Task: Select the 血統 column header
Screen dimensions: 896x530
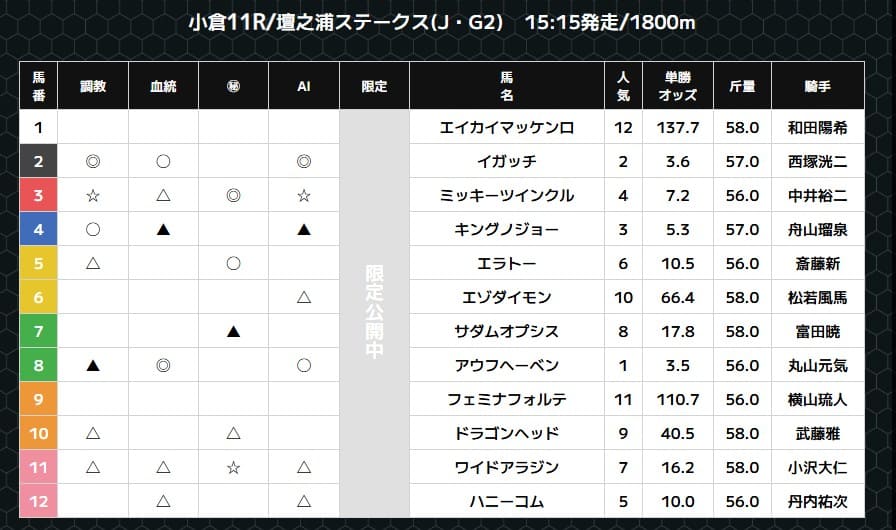Action: [163, 86]
